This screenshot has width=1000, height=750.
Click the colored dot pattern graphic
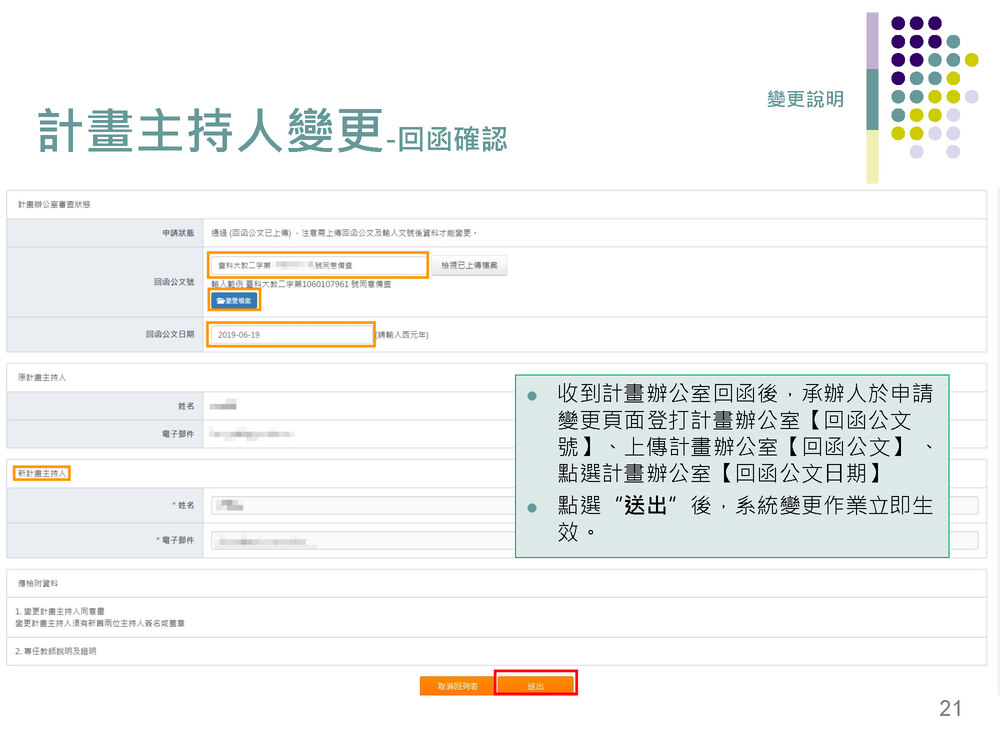[925, 88]
